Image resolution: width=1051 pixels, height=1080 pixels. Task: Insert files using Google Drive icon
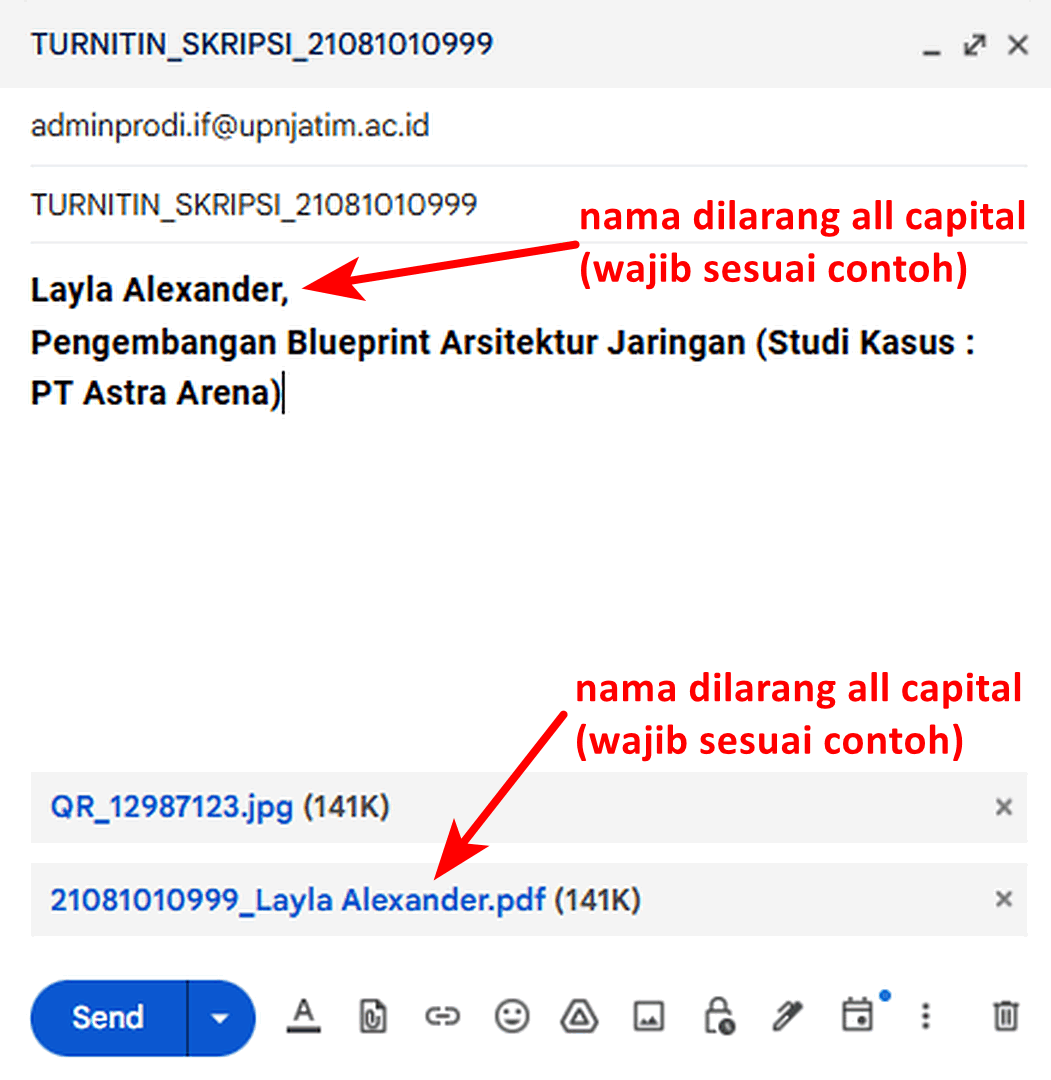pyautogui.click(x=579, y=1016)
